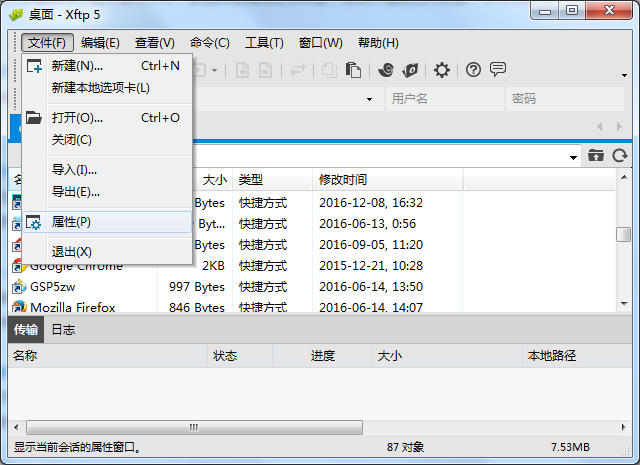This screenshot has height=465, width=640.
Task: Click 新建本地选项卡(L) menu entry
Action: coord(100,88)
